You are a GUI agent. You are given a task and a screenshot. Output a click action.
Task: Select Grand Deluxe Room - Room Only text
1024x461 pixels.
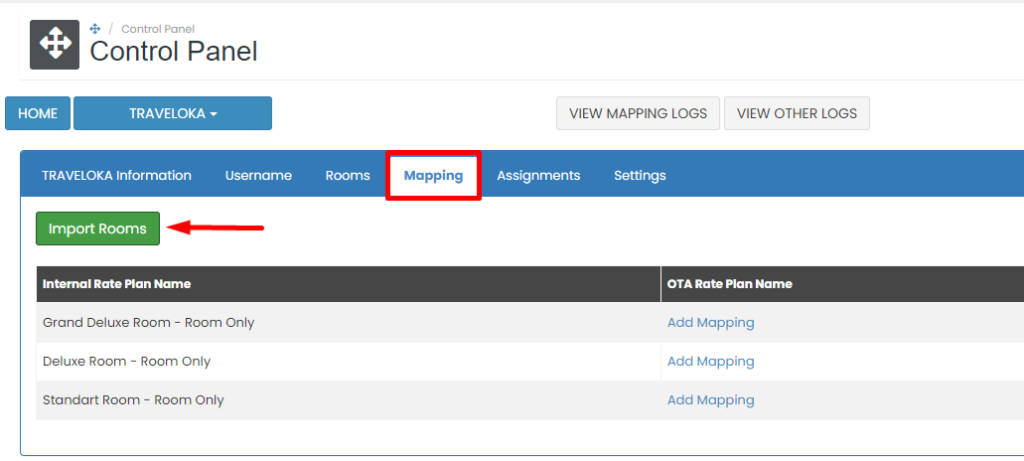[x=148, y=323]
